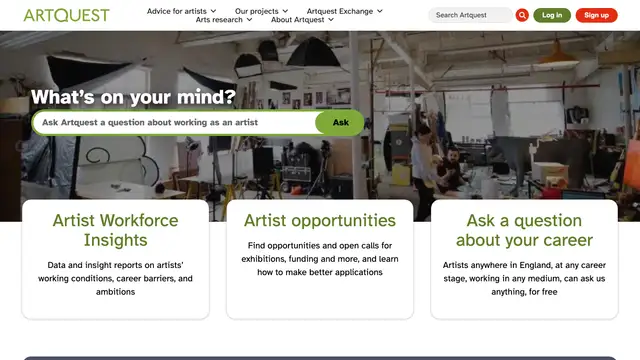Click the "What's on your mind?" heading
The width and height of the screenshot is (640, 360).
pyautogui.click(x=133, y=97)
